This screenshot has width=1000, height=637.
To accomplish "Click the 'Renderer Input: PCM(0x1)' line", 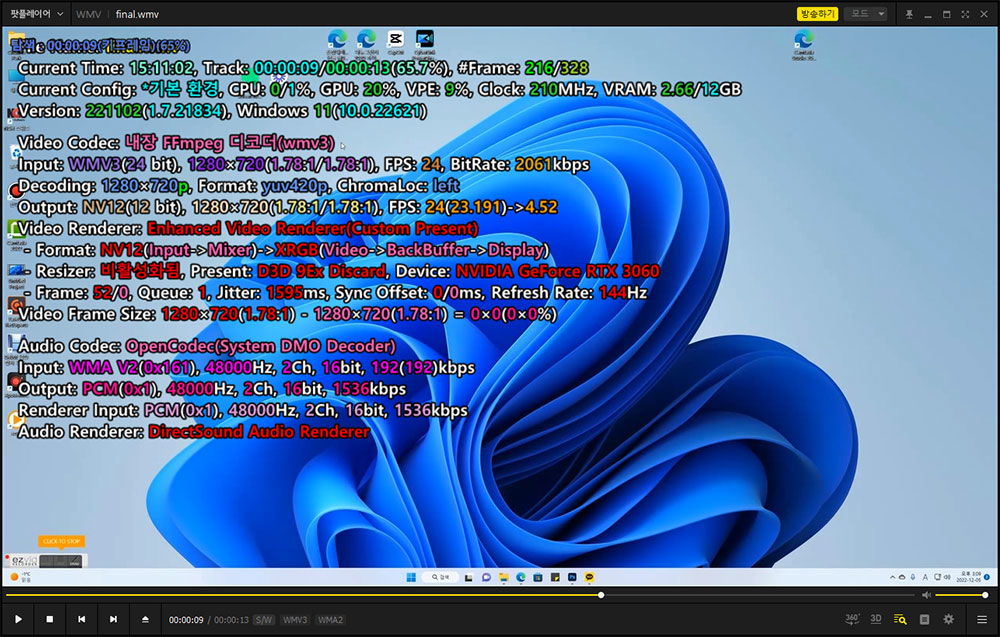I will tap(242, 411).
